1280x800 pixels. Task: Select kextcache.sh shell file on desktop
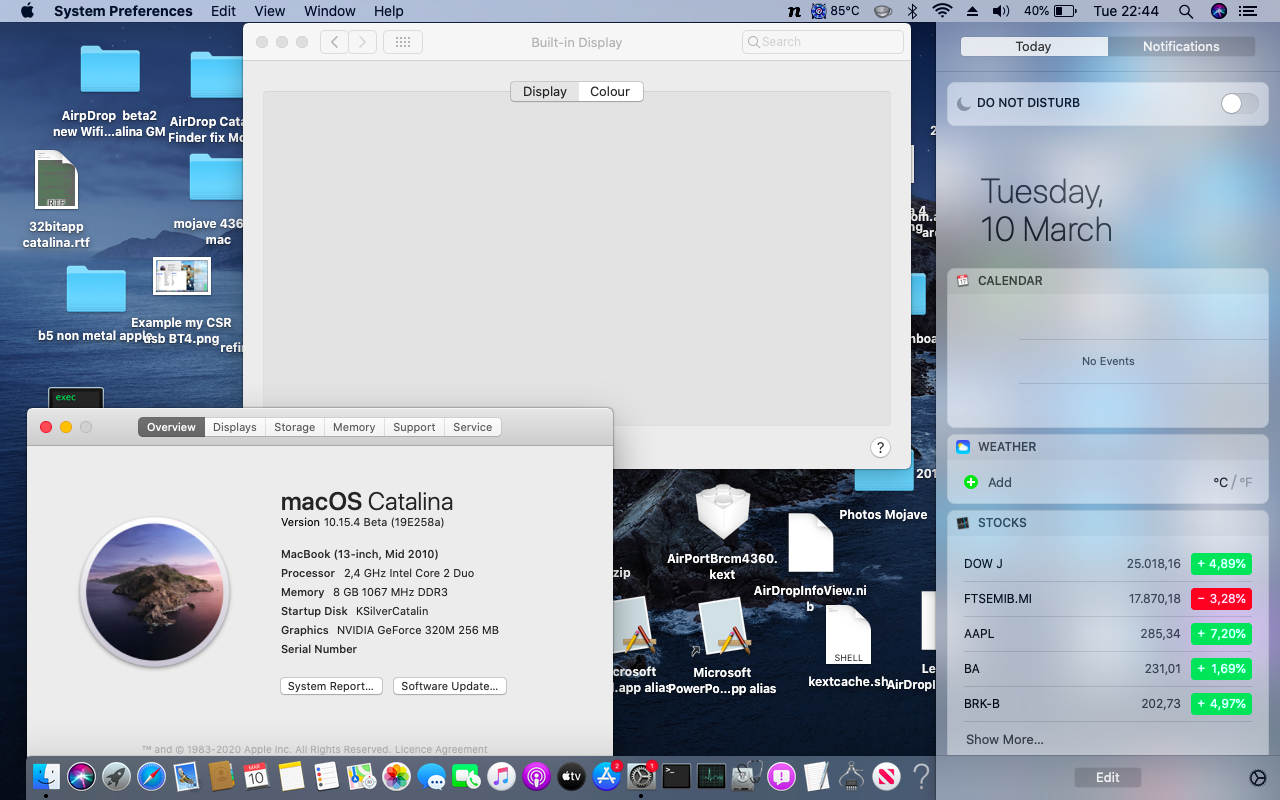click(x=848, y=646)
